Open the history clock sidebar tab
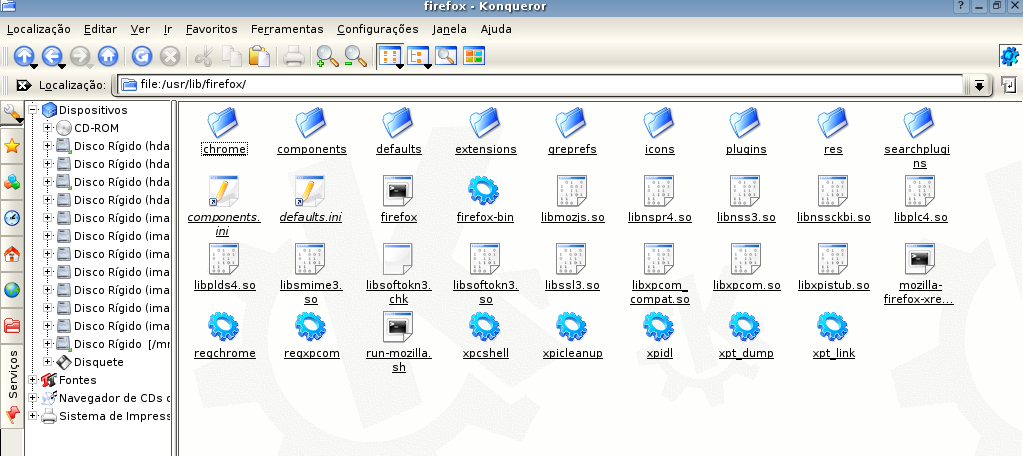 [12, 218]
